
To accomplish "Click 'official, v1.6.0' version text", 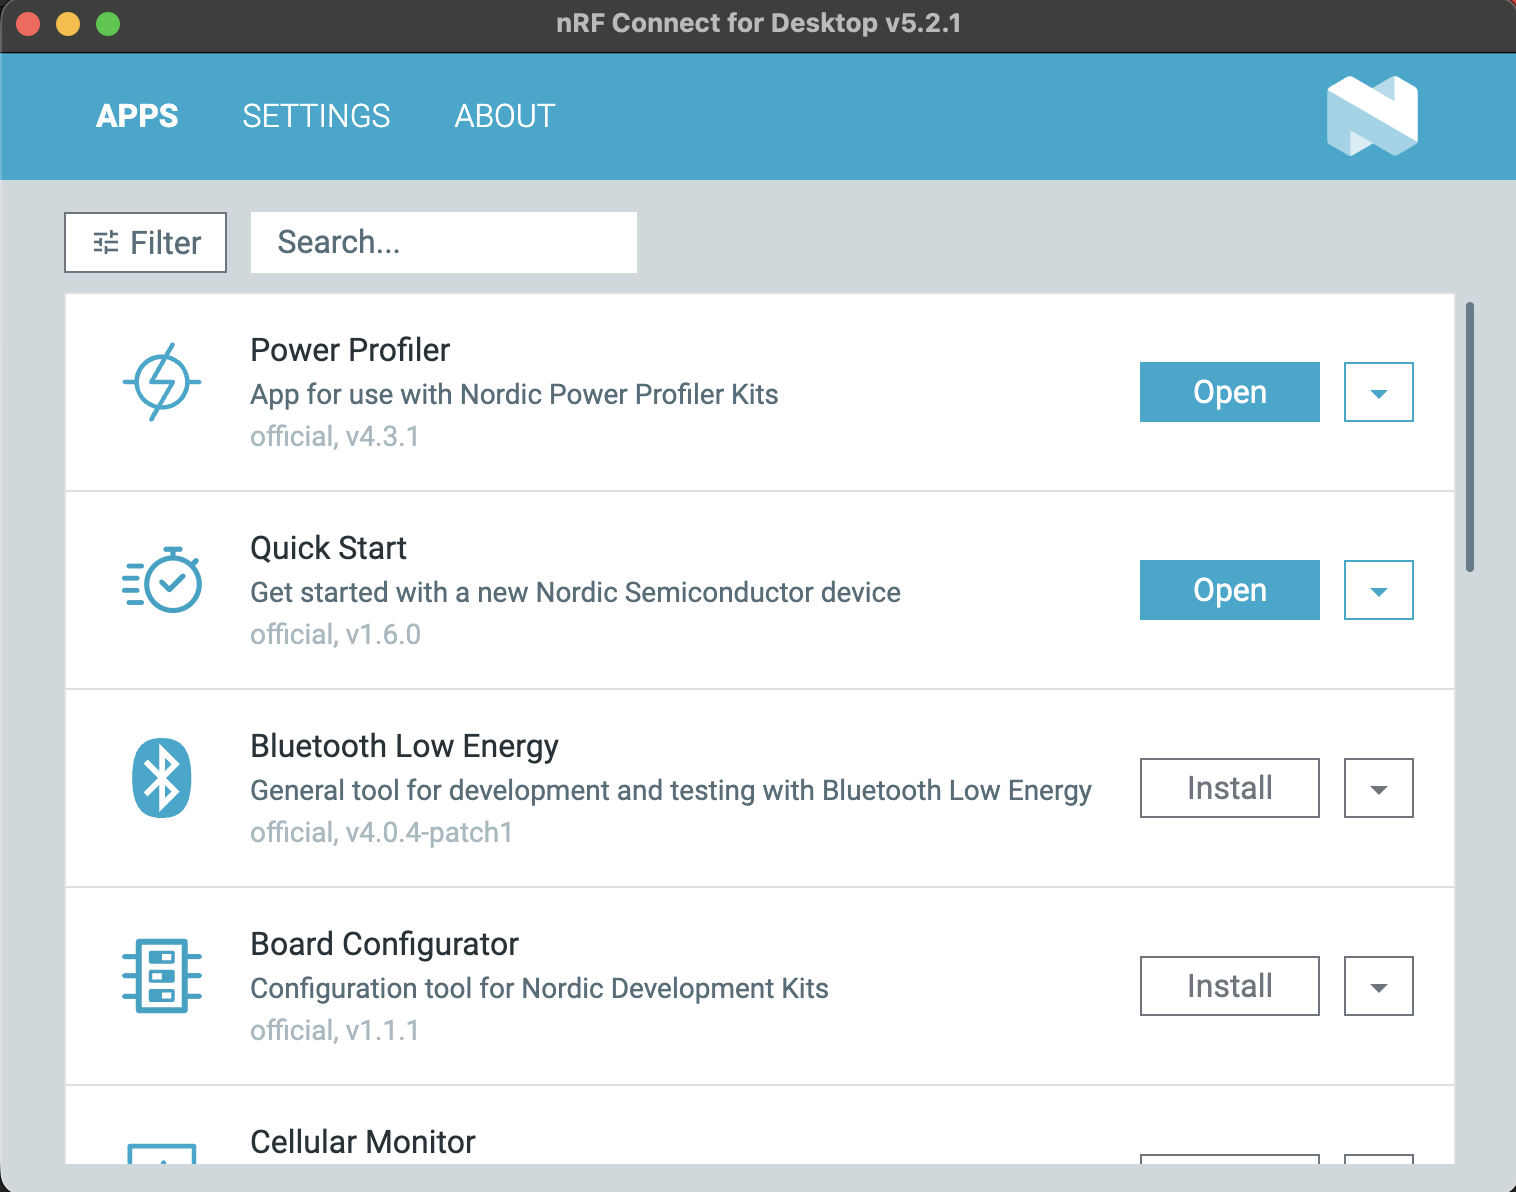I will 335,634.
